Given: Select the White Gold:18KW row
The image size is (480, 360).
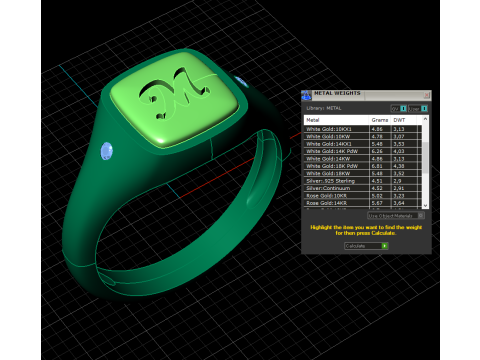Looking at the screenshot, I should 363,173.
